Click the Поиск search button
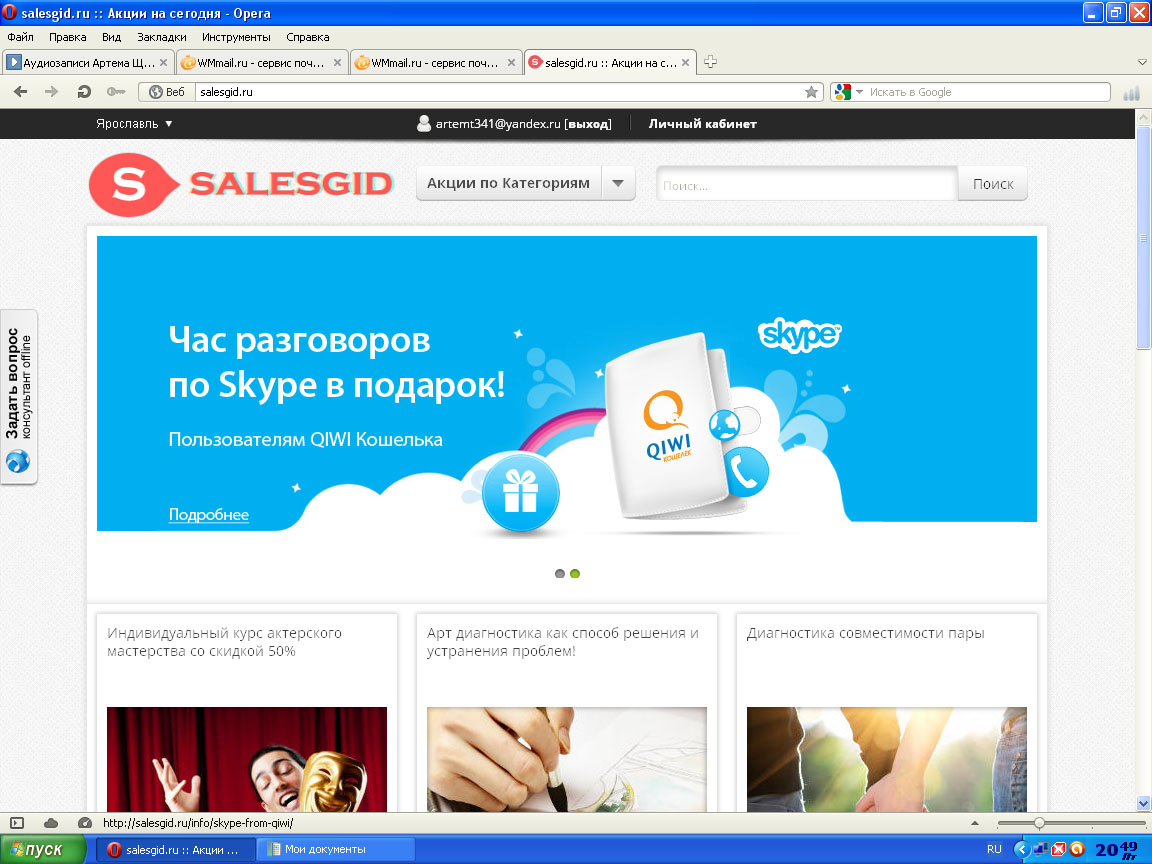 point(993,184)
